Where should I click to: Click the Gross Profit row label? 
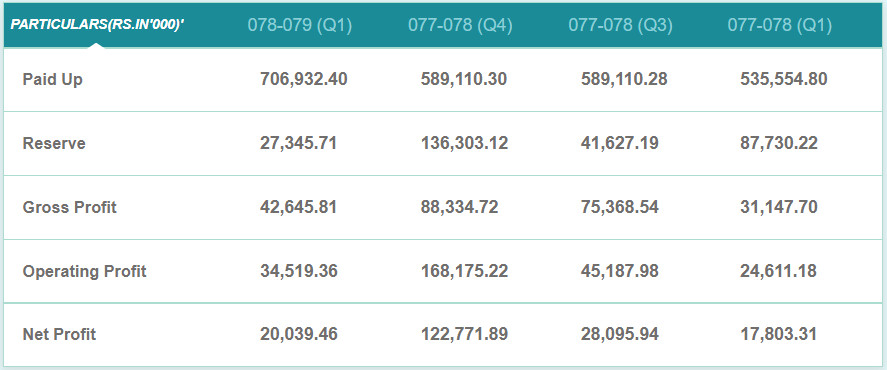[70, 208]
